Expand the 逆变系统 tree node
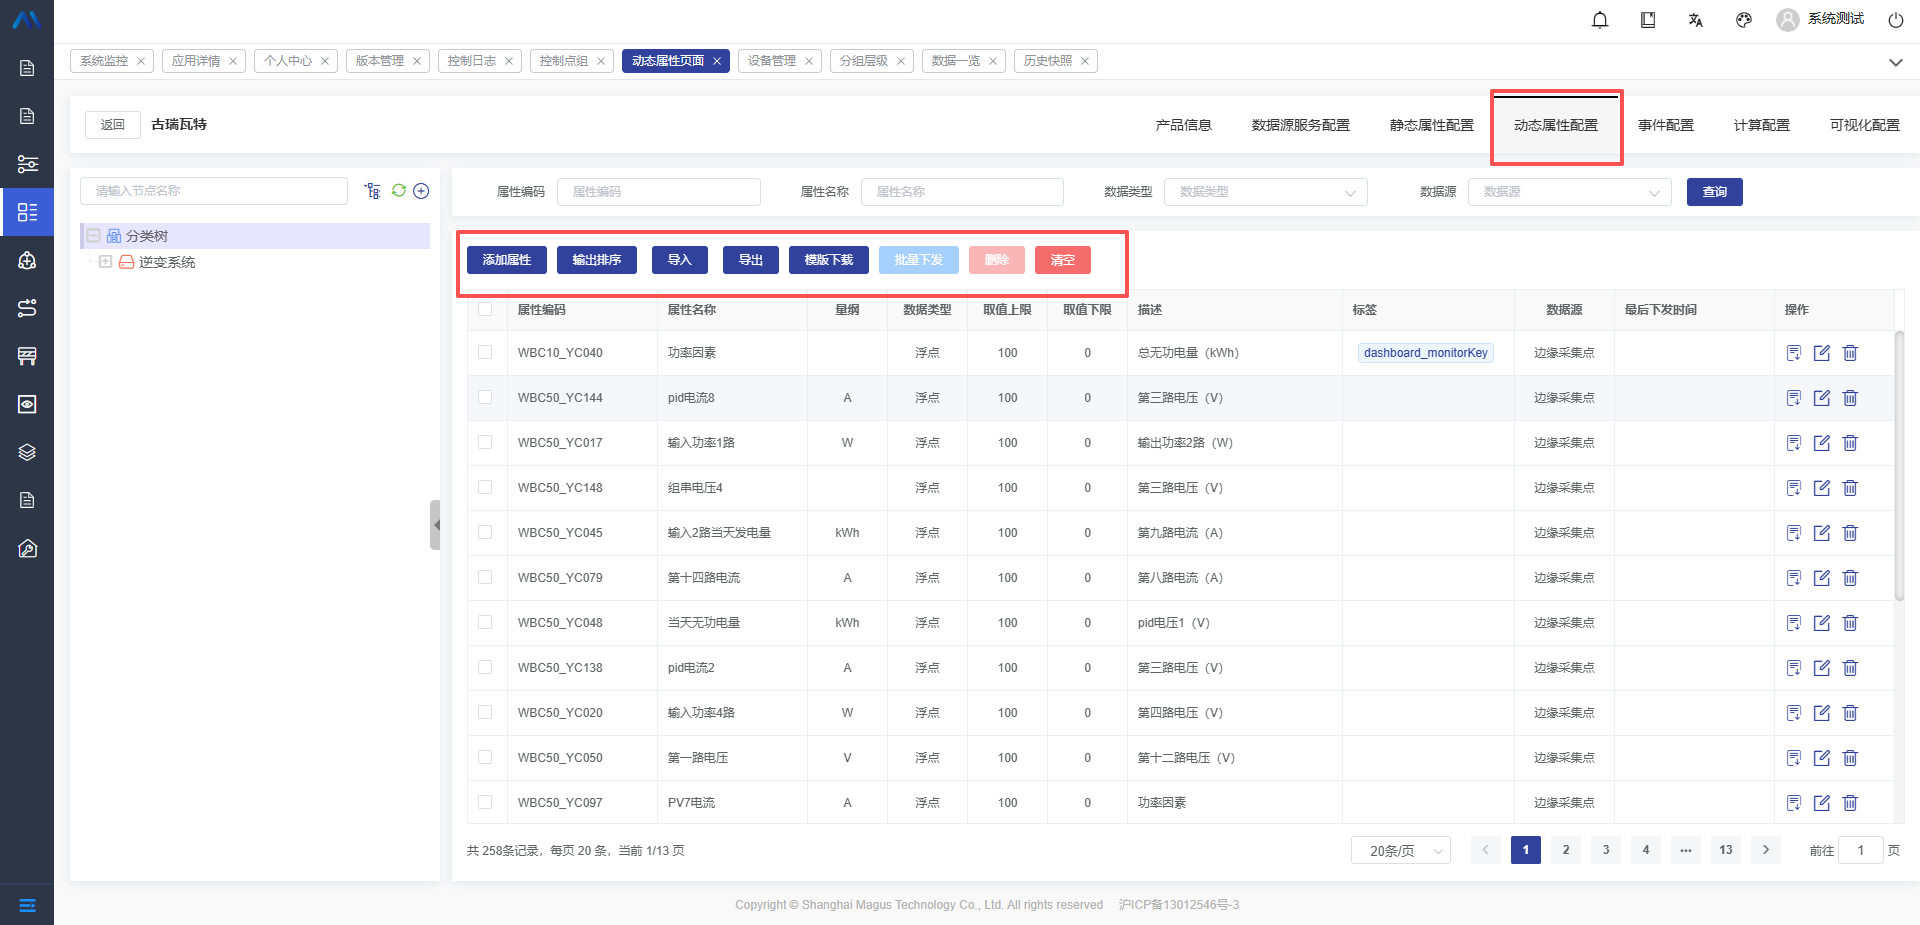 coord(105,262)
